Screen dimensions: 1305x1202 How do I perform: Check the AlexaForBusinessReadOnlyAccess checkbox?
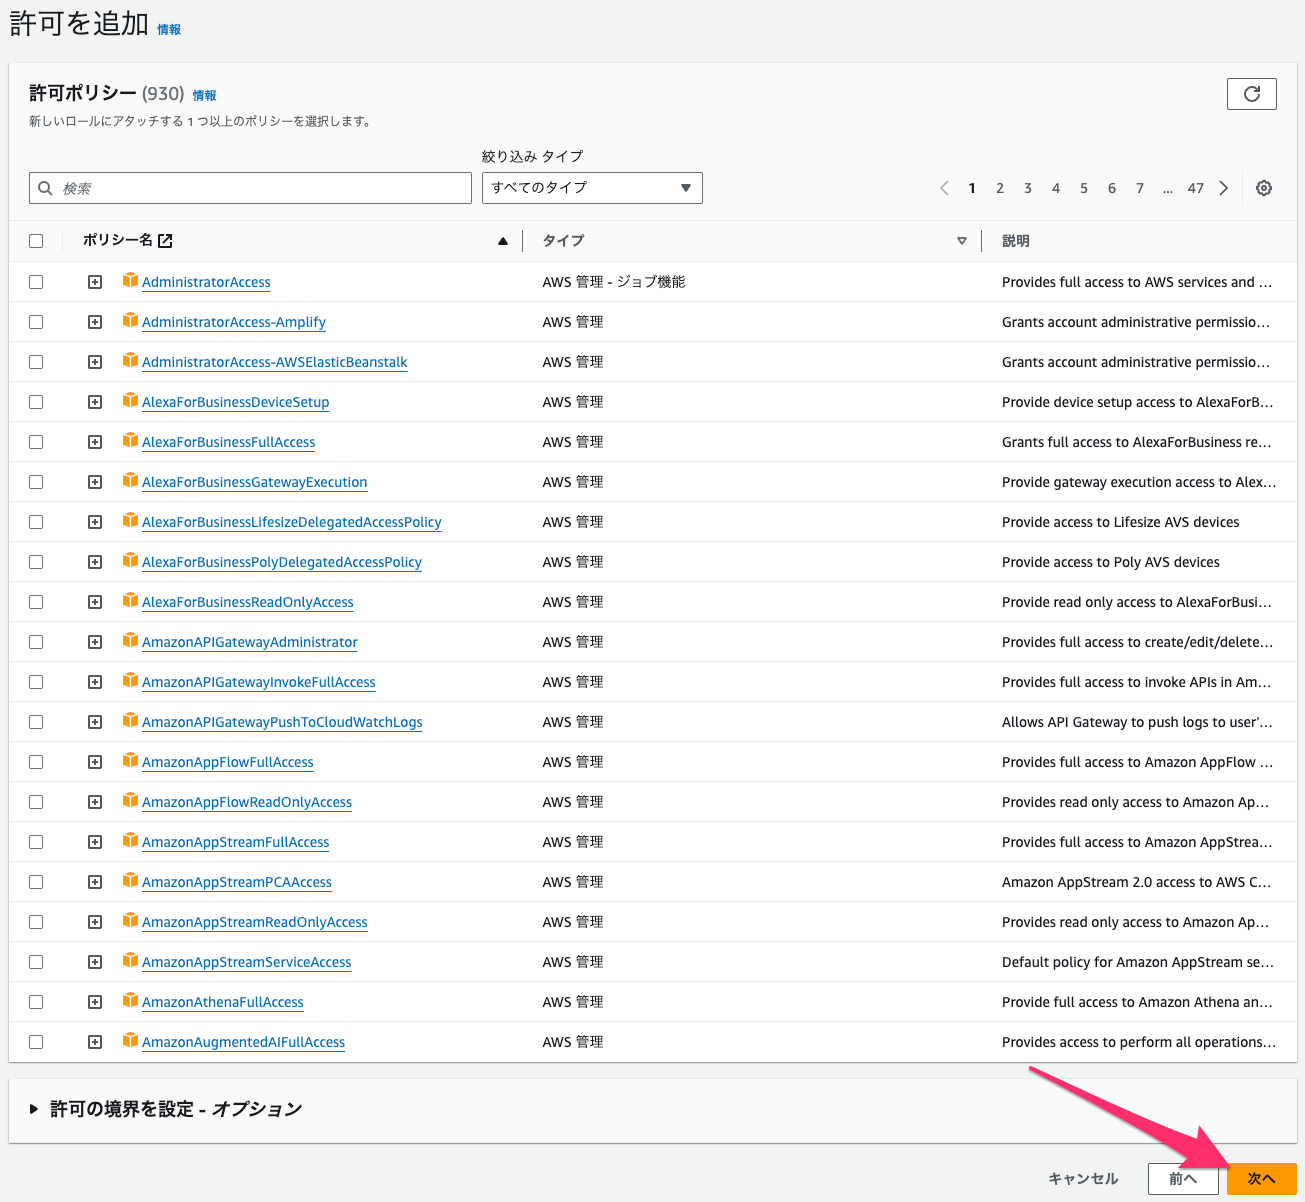[x=36, y=602]
